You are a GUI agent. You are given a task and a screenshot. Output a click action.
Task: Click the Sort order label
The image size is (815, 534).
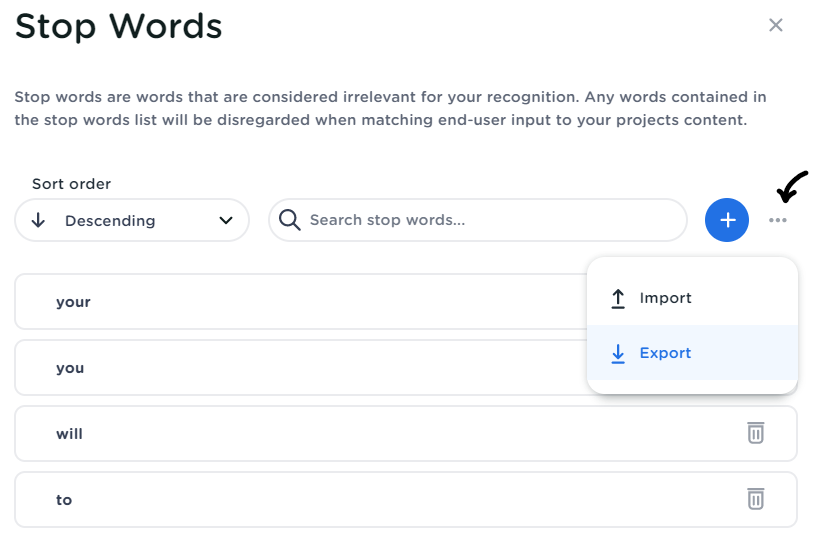pos(71,184)
